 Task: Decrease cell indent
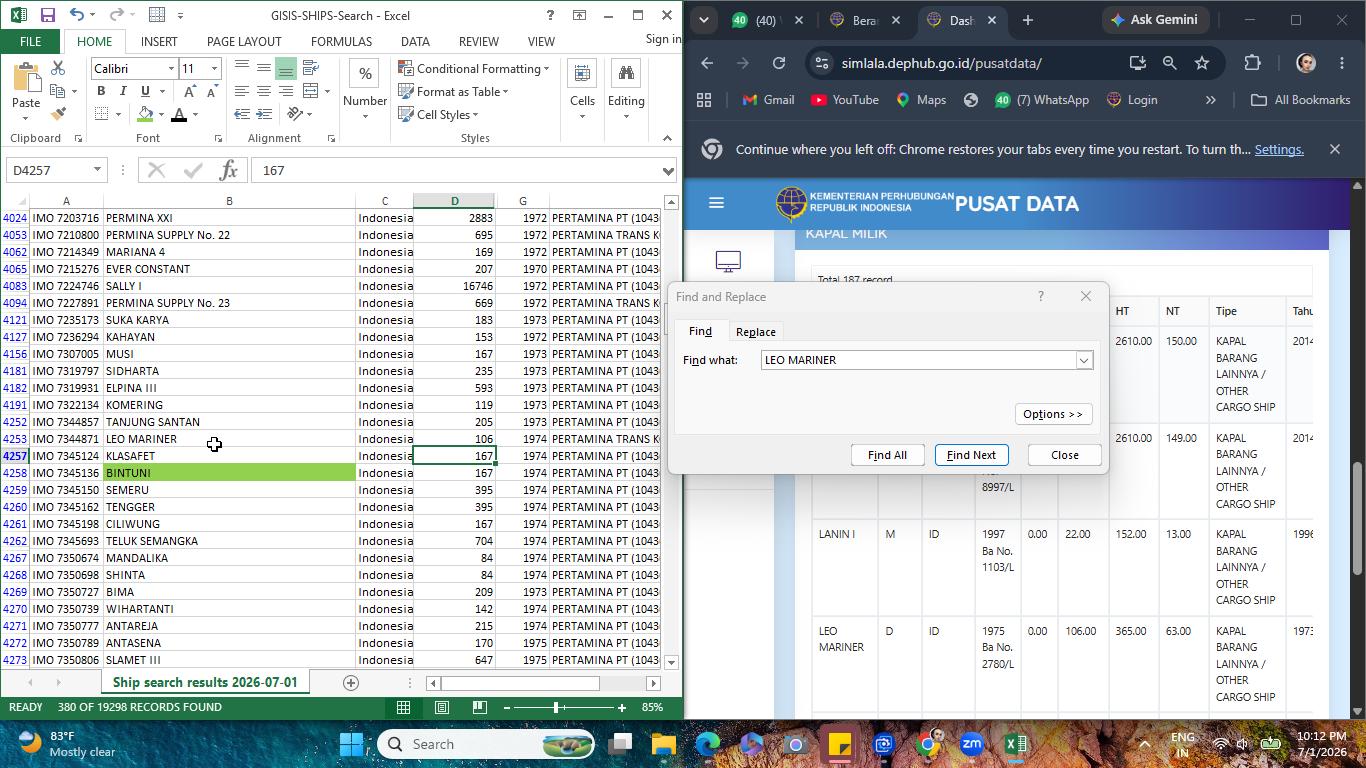(x=242, y=114)
